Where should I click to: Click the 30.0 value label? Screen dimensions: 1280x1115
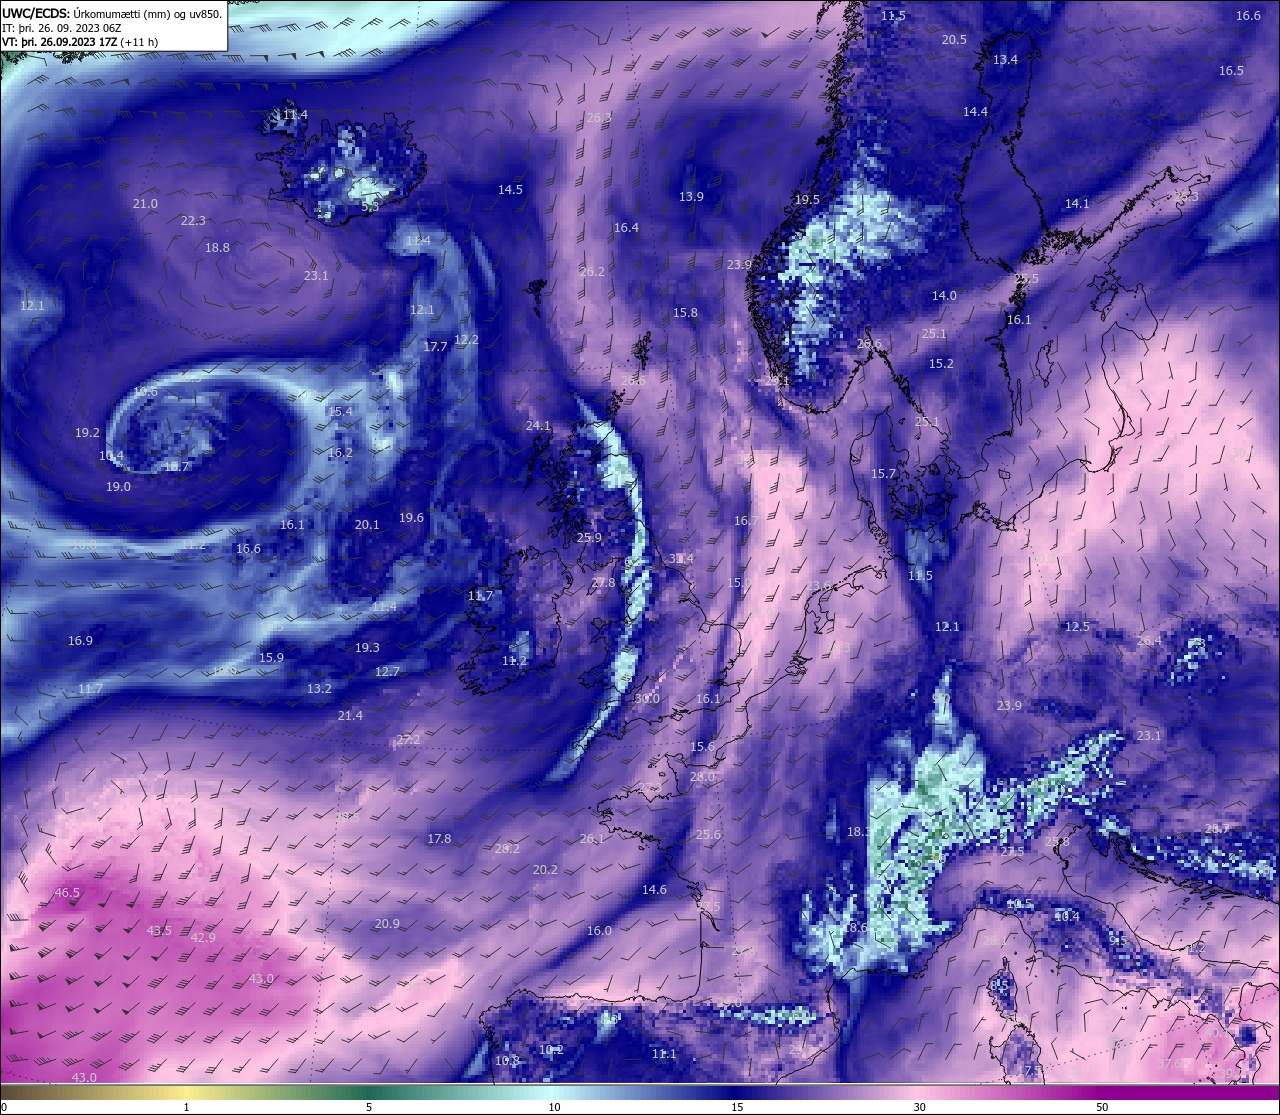[x=647, y=699]
